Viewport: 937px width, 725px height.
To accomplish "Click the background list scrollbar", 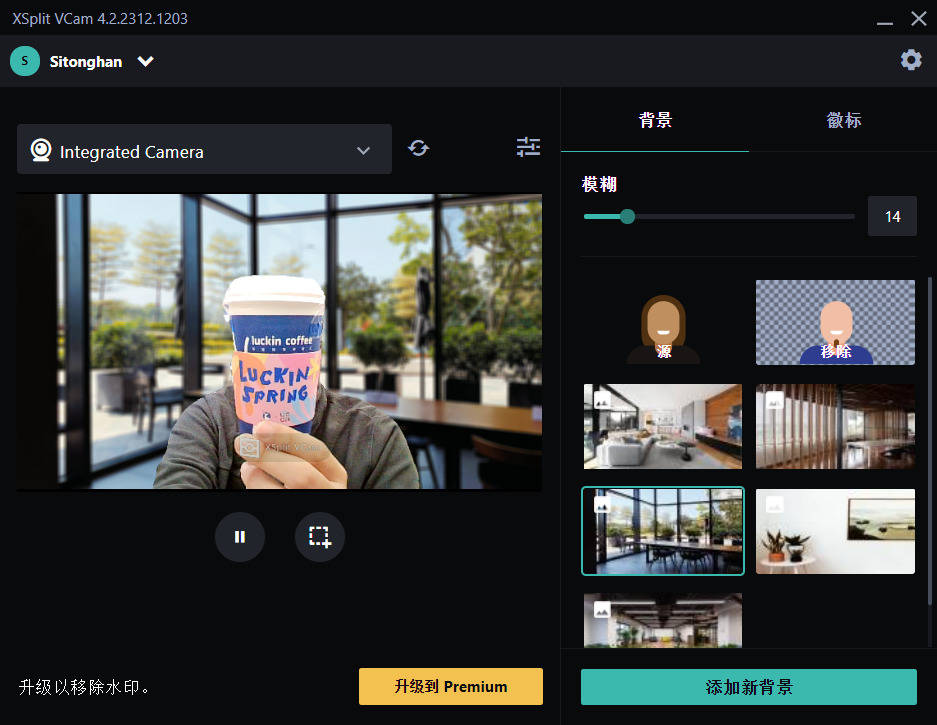I will [929, 442].
